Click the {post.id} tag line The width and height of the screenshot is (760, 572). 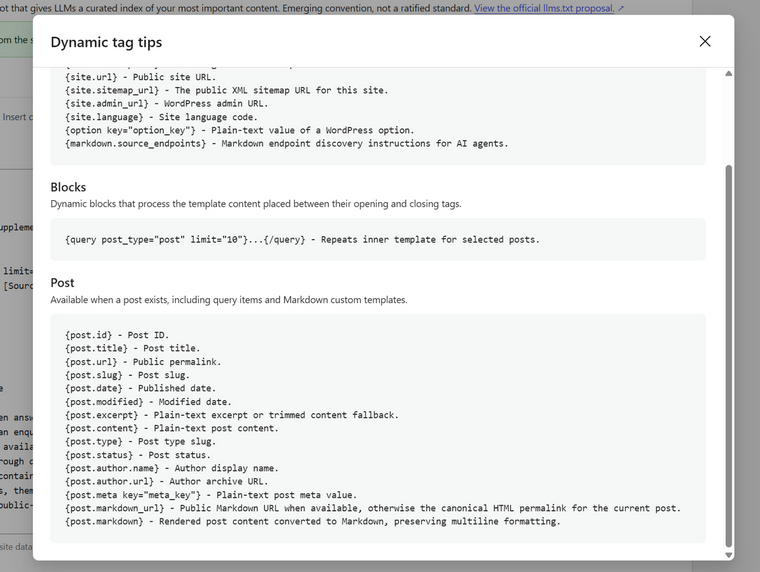[x=117, y=335]
